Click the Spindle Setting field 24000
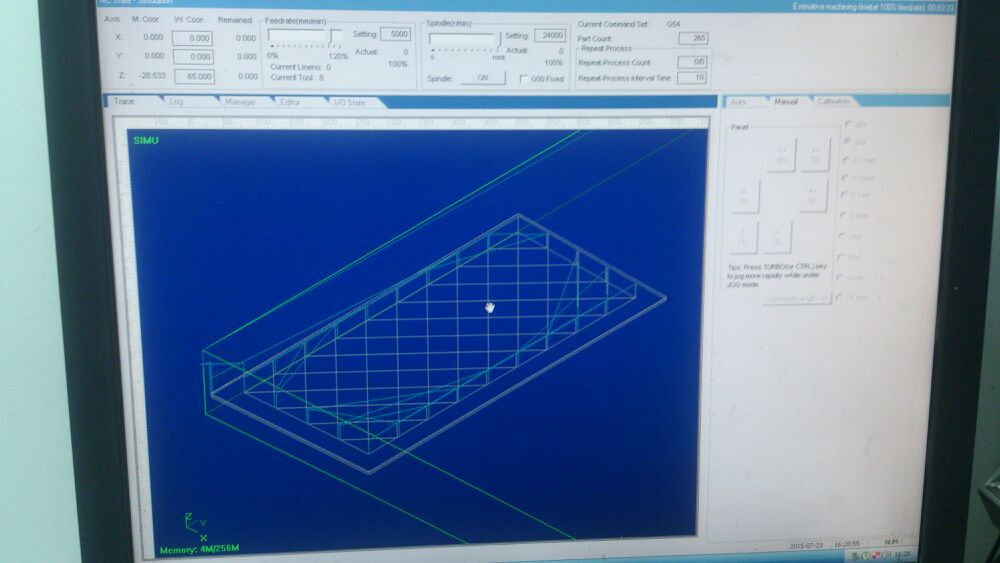The image size is (1000, 563). point(550,36)
